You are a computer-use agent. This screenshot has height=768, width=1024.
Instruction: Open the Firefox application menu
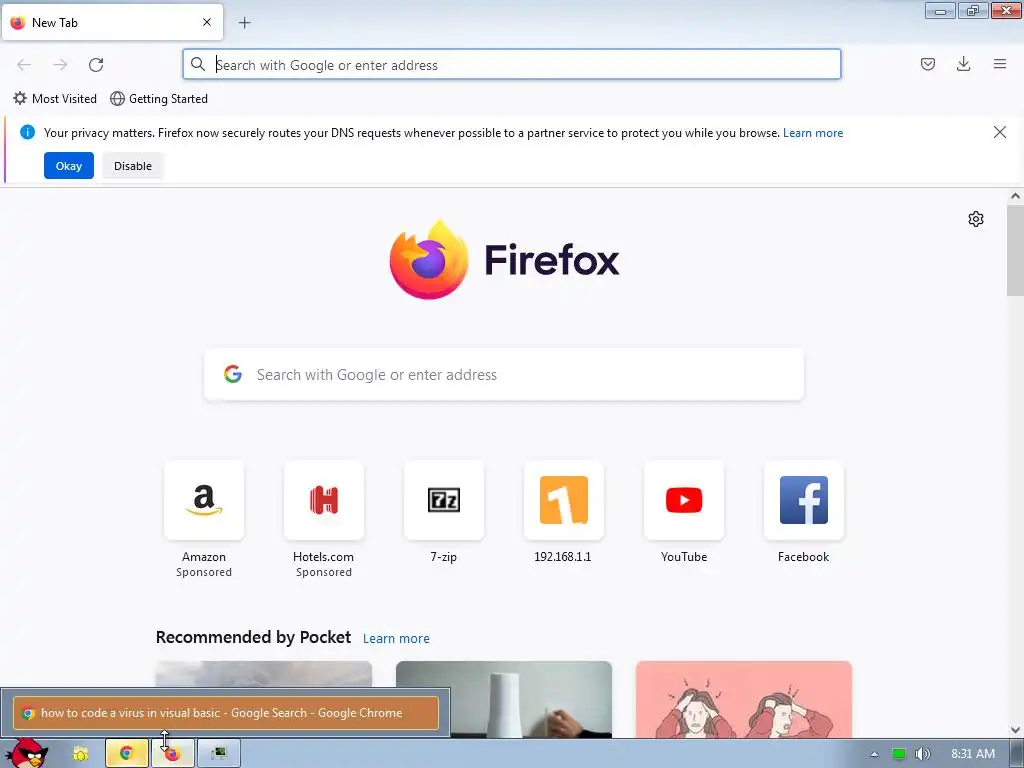[1000, 64]
